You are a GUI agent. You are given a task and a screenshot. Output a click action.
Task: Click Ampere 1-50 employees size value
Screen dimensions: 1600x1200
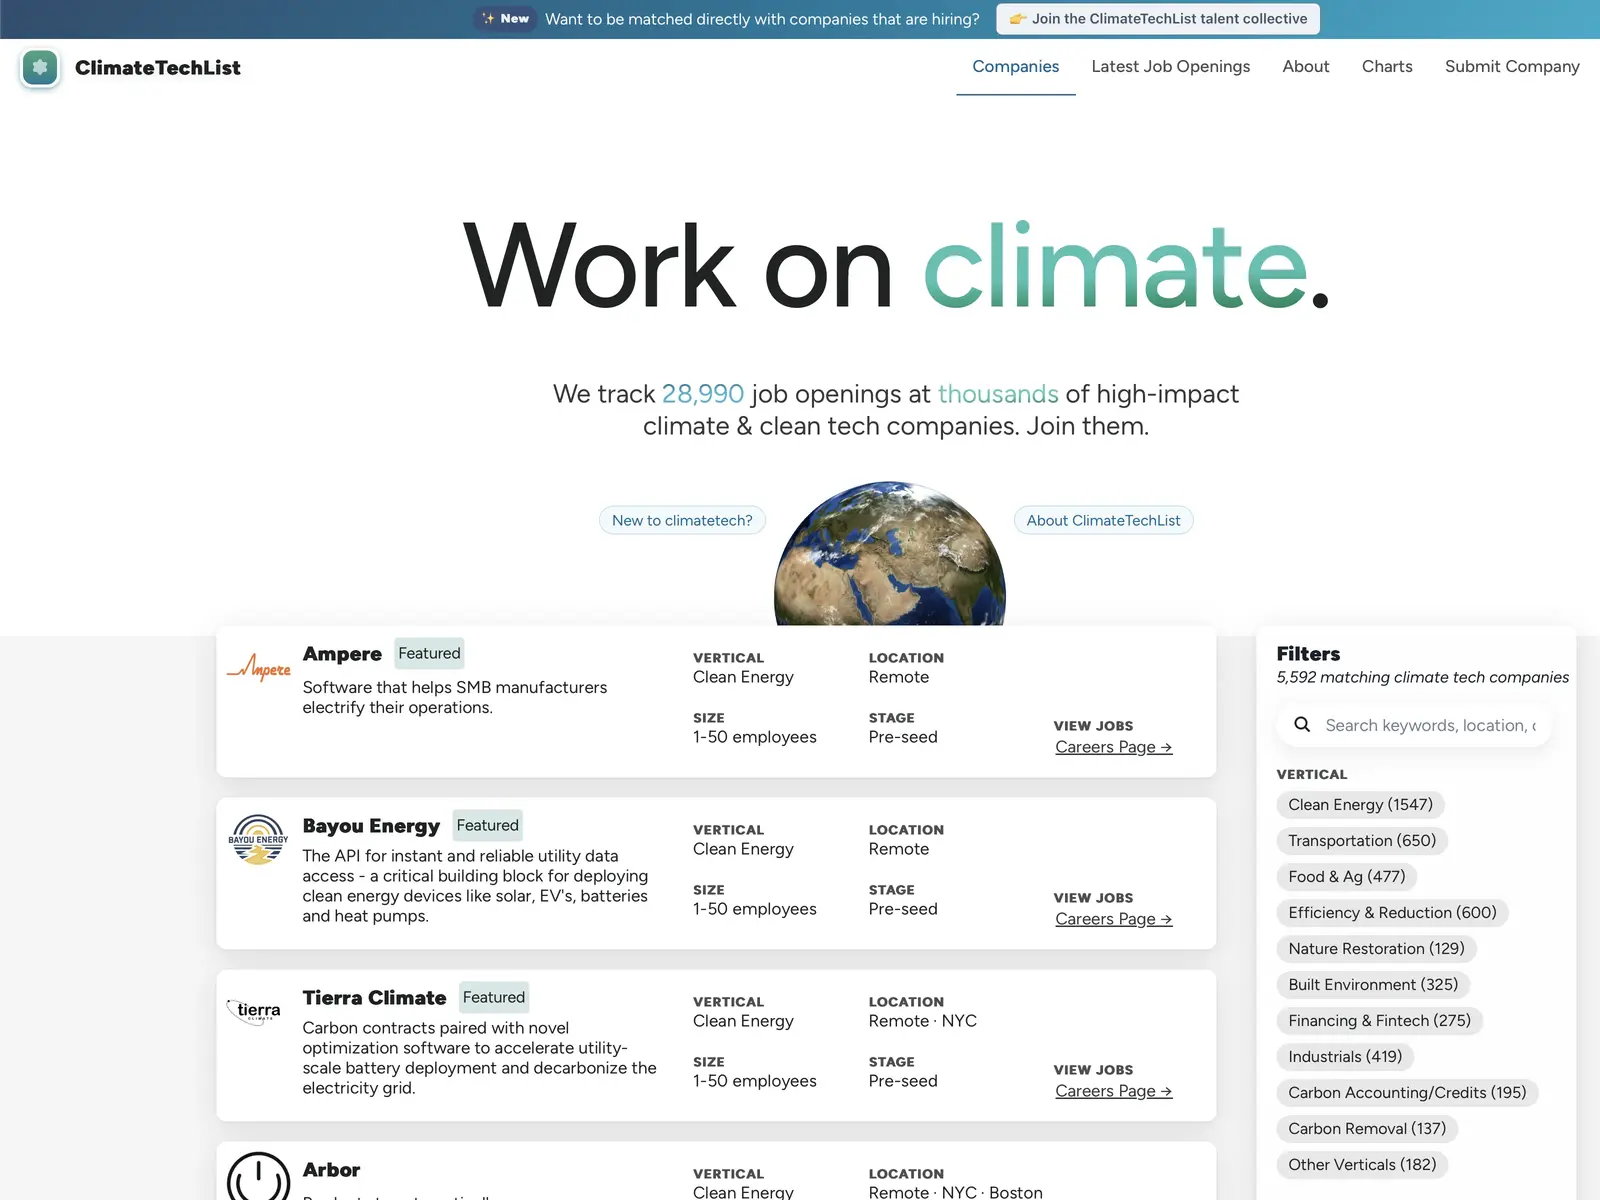(755, 737)
